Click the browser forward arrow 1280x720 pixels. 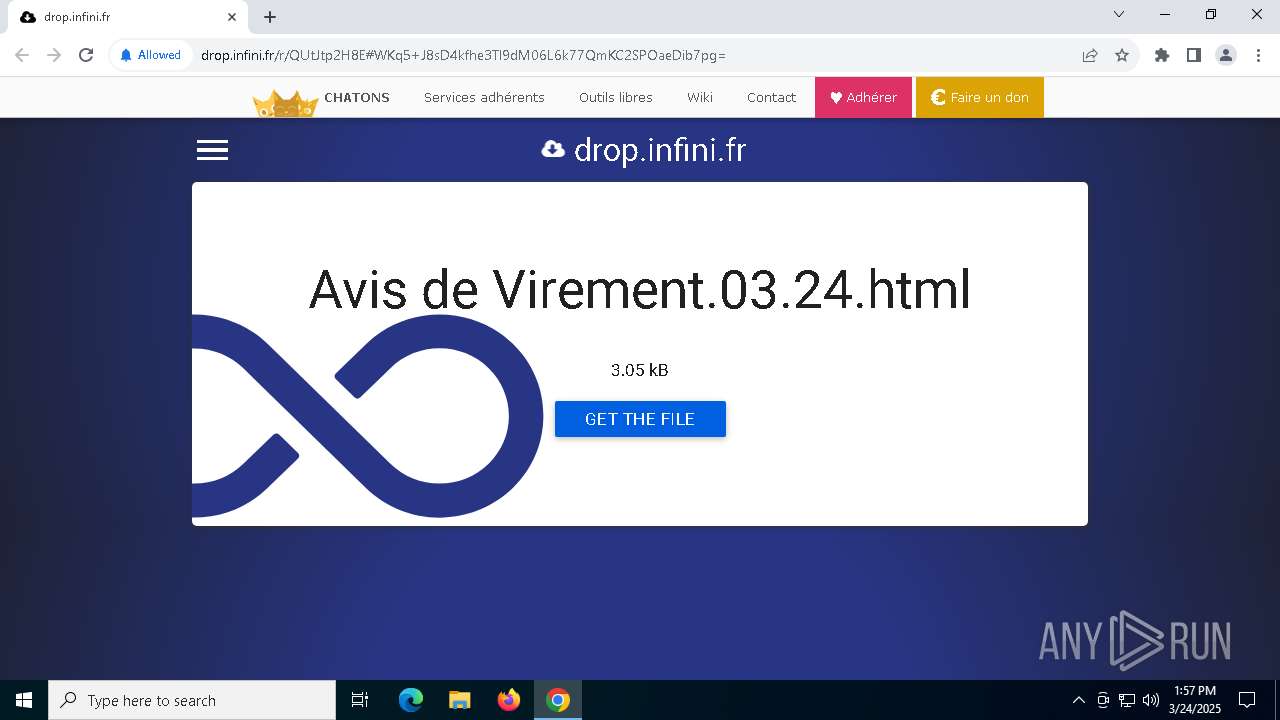point(54,55)
